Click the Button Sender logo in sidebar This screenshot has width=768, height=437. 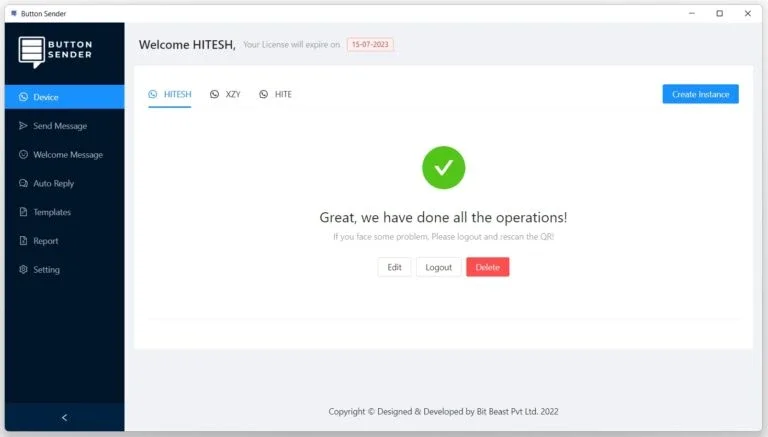[x=55, y=51]
